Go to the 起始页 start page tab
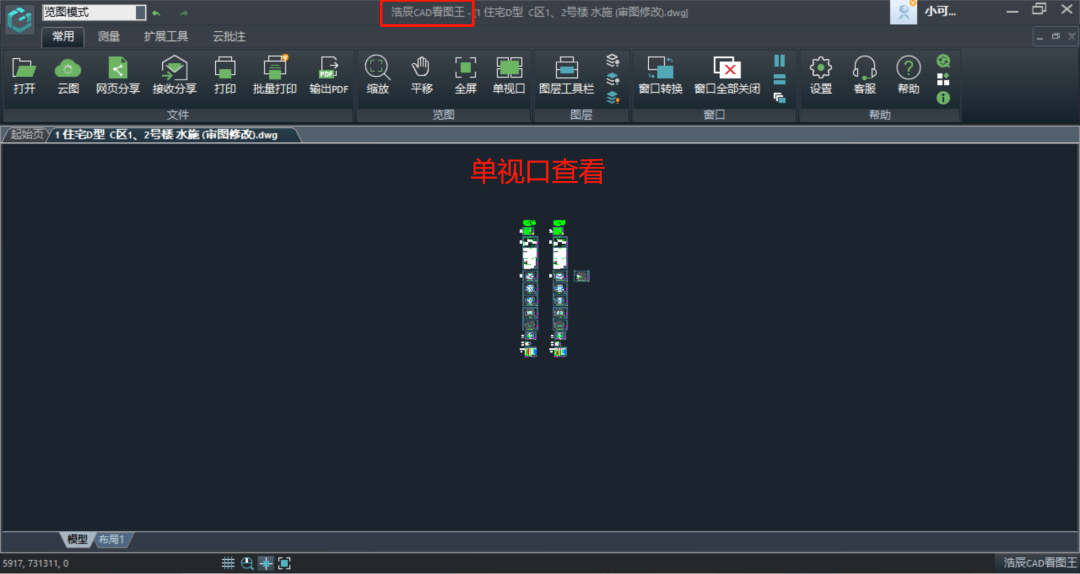The height and width of the screenshot is (574, 1080). click(27, 134)
